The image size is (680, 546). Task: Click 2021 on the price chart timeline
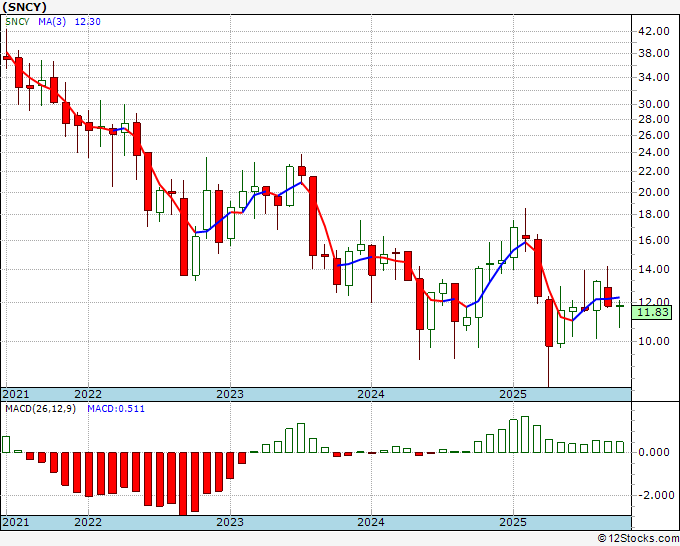click(x=16, y=394)
